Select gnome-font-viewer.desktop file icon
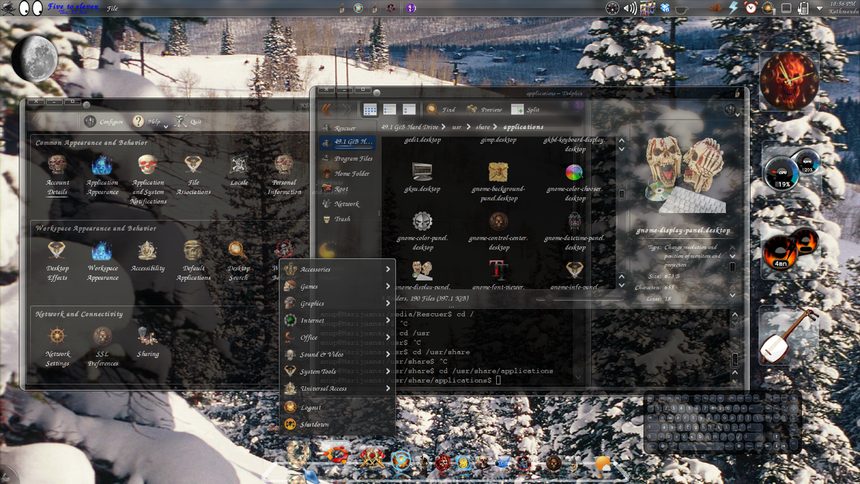The image size is (860, 484). click(498, 270)
